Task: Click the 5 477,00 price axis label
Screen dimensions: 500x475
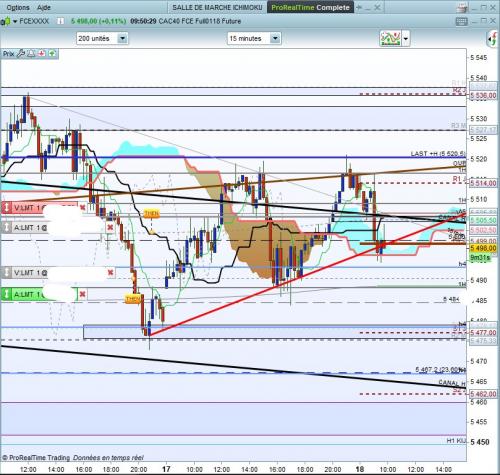Action: pos(483,333)
